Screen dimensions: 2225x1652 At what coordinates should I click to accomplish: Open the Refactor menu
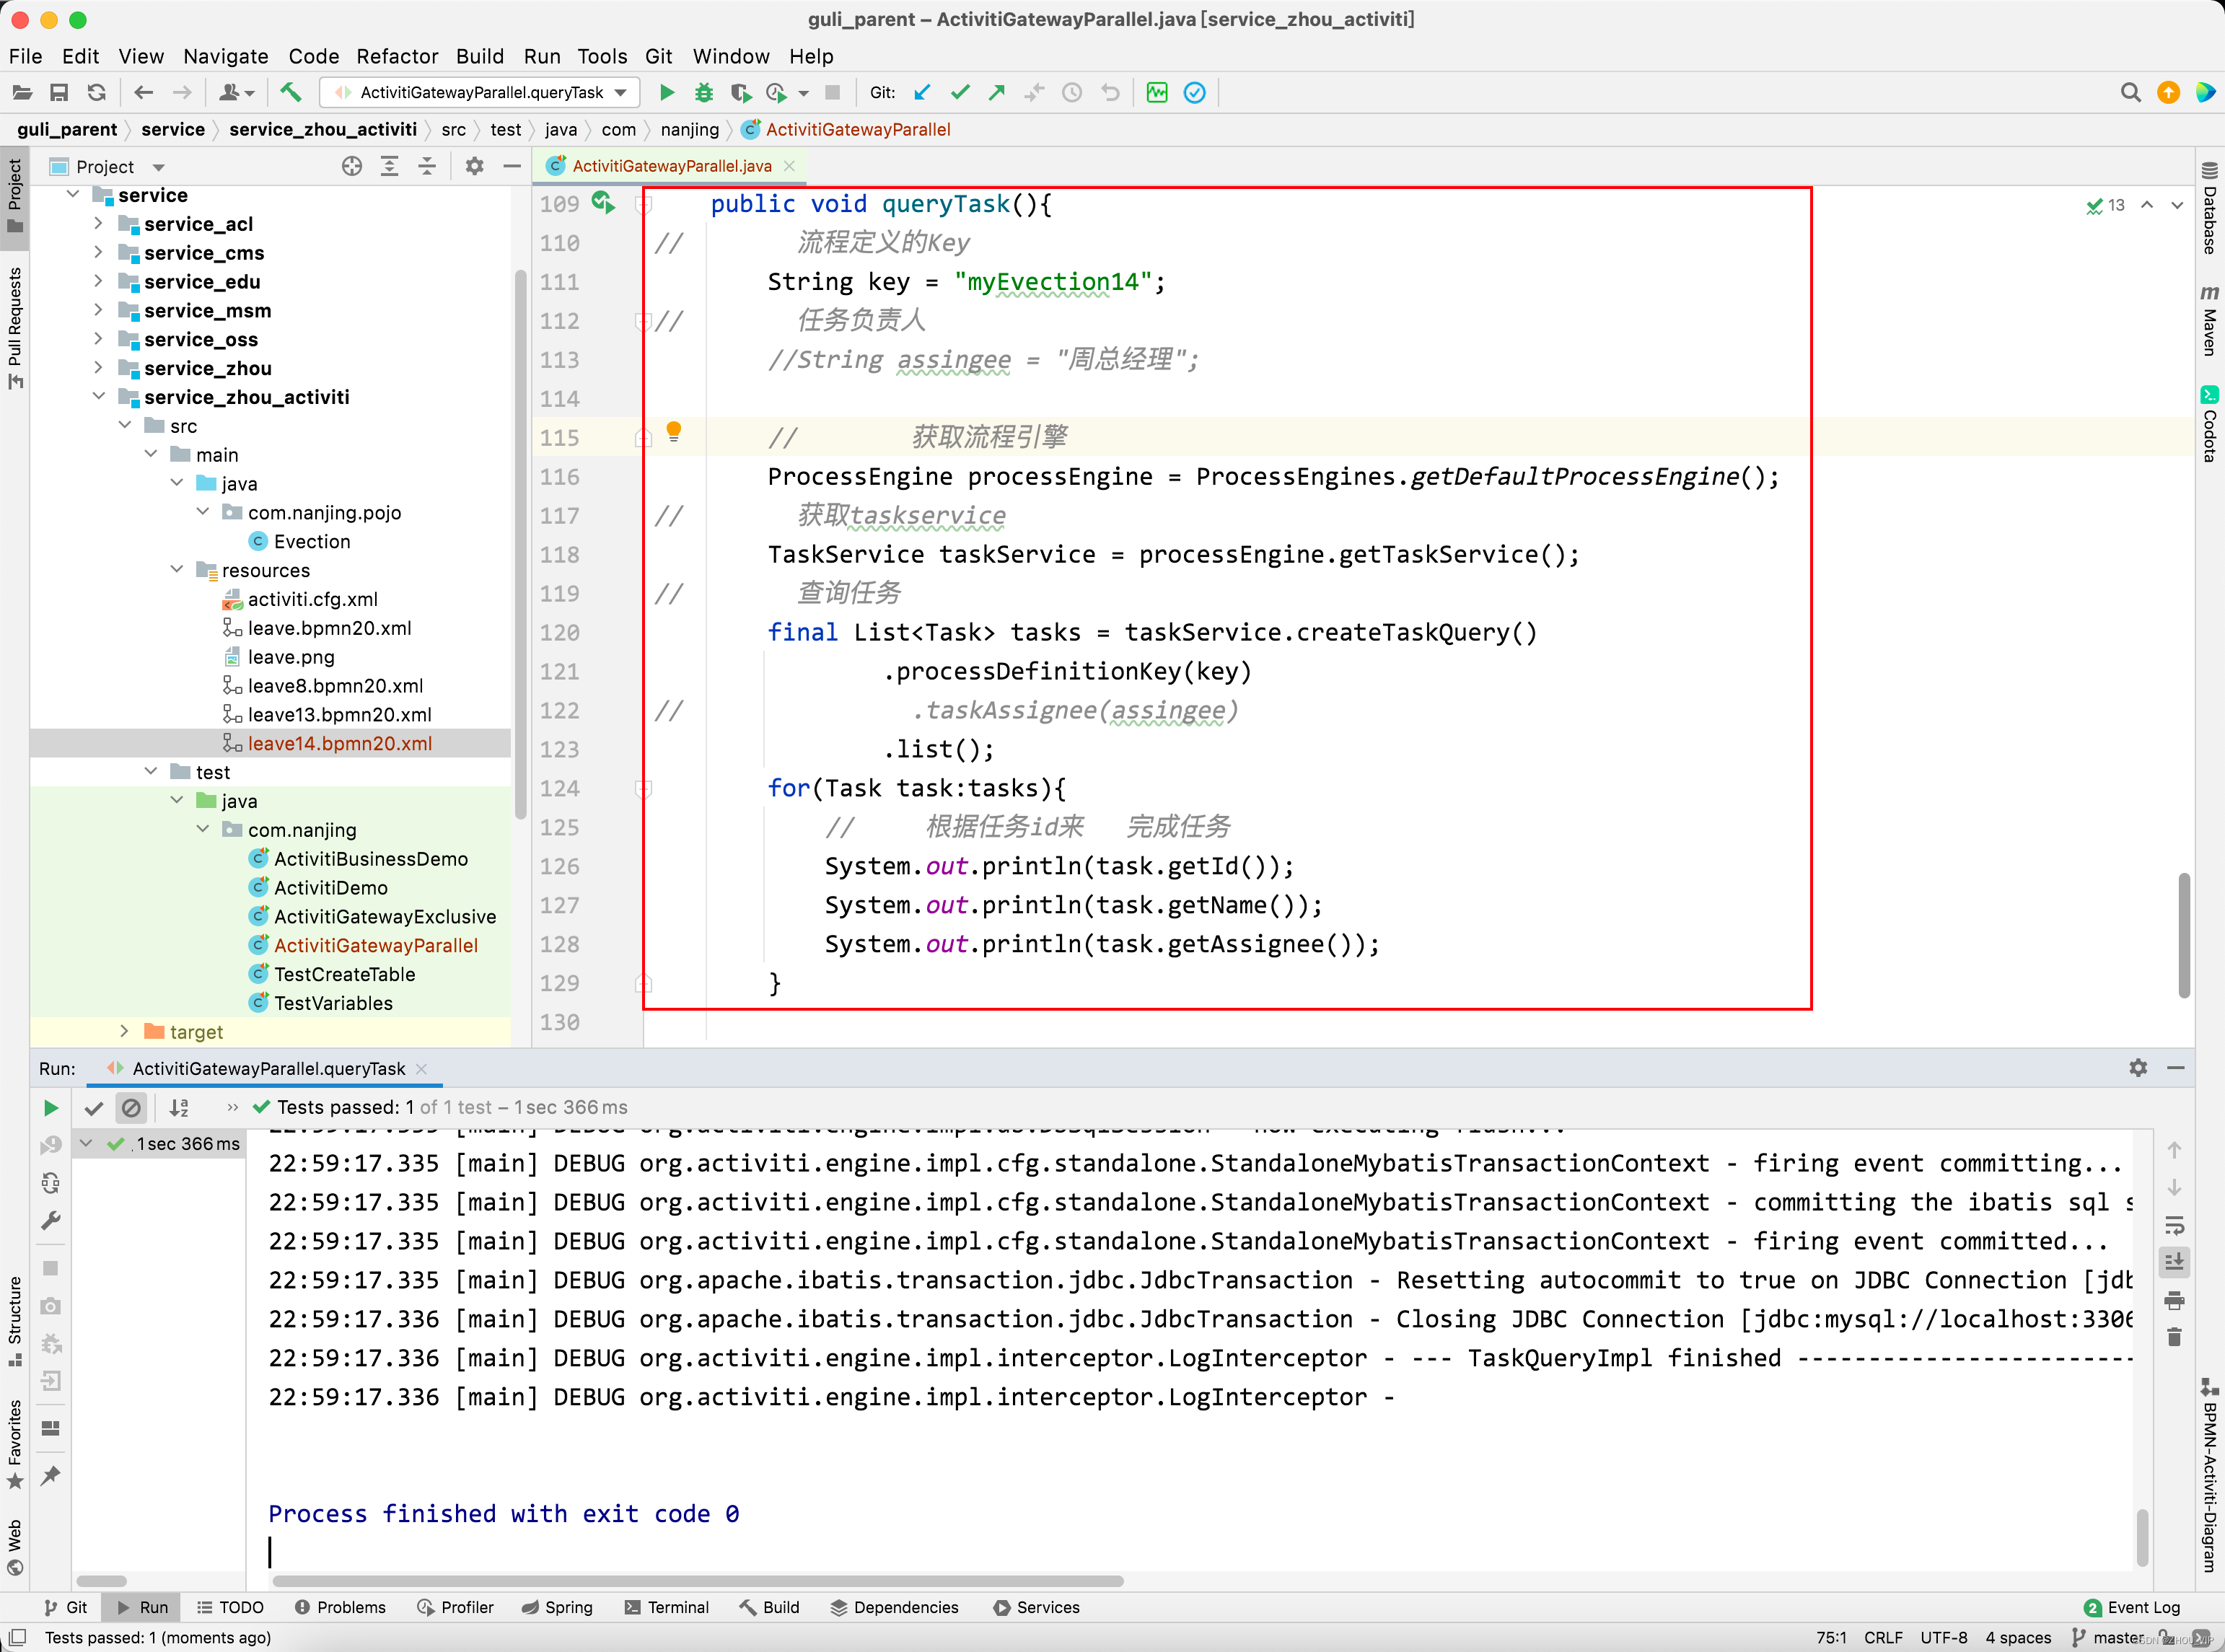click(x=397, y=56)
